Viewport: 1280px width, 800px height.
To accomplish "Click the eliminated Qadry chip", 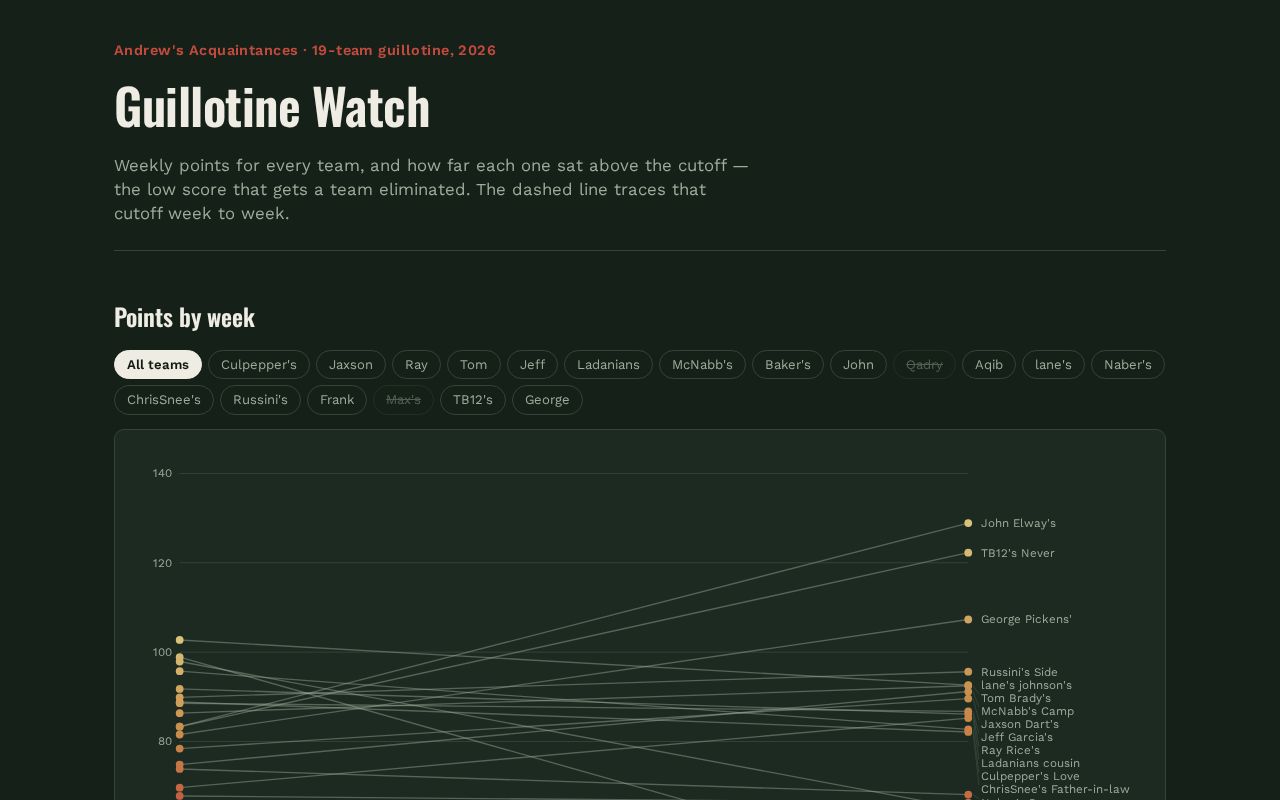I will click(x=924, y=365).
